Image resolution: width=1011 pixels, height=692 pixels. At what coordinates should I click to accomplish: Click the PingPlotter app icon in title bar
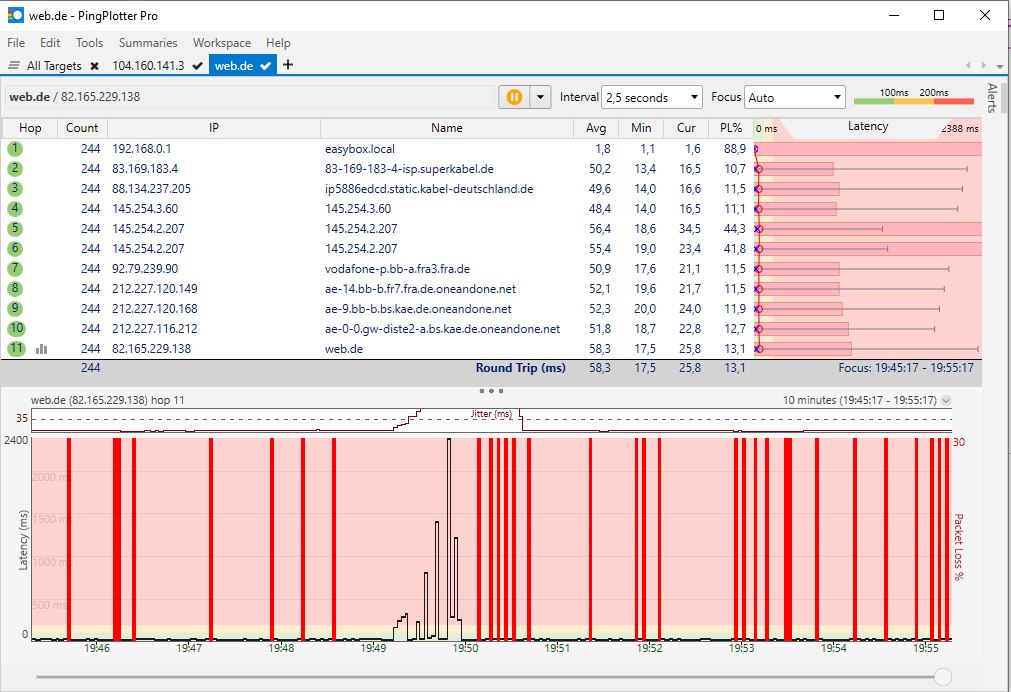pos(15,15)
